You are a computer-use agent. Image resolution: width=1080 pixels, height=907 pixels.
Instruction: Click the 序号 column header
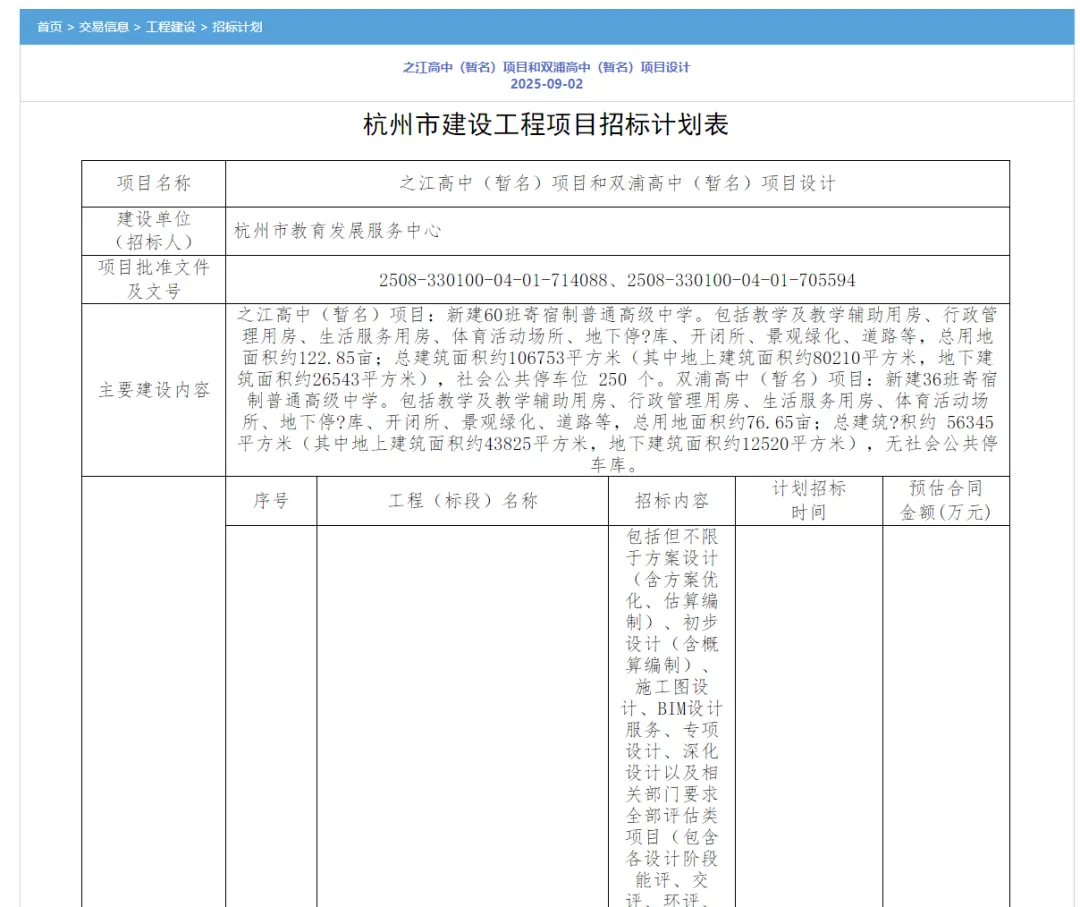click(271, 501)
